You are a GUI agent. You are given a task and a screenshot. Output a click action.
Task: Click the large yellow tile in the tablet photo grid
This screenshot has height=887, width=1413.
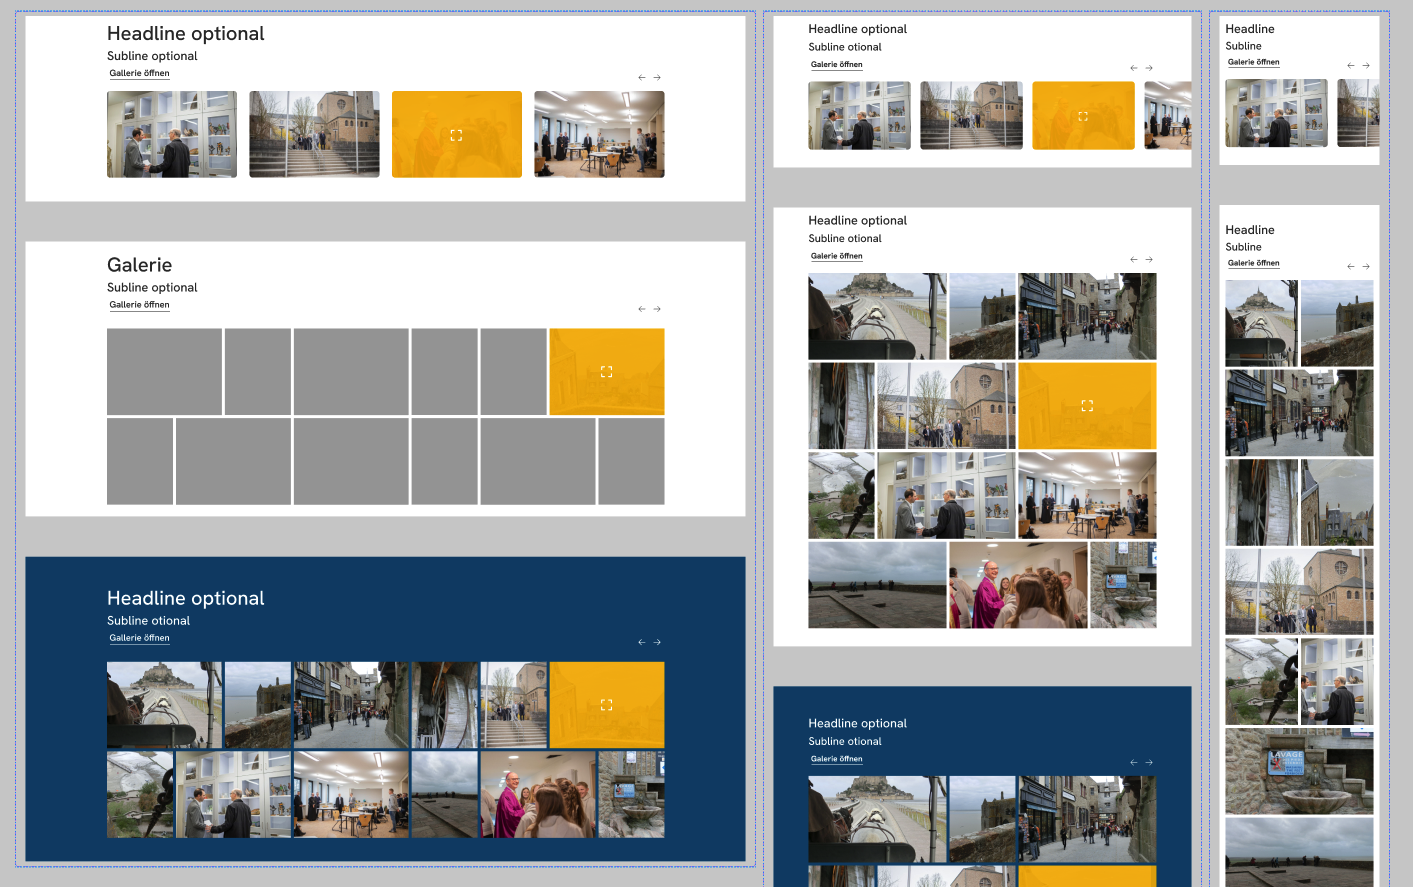[1087, 406]
